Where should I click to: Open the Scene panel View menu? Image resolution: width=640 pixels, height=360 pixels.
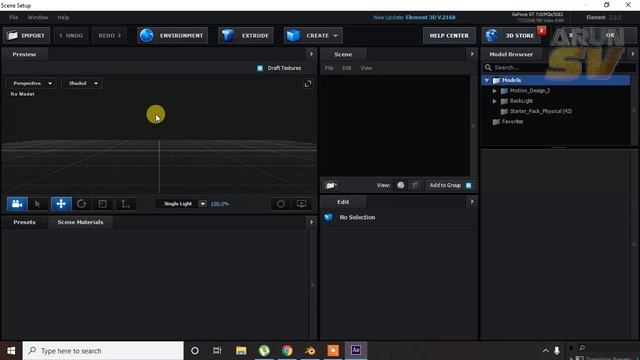(x=366, y=68)
